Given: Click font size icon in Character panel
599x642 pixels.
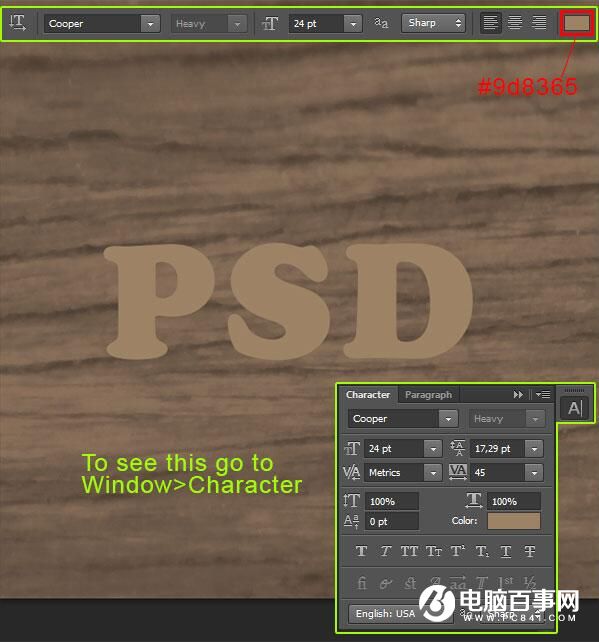Looking at the screenshot, I should (x=352, y=448).
